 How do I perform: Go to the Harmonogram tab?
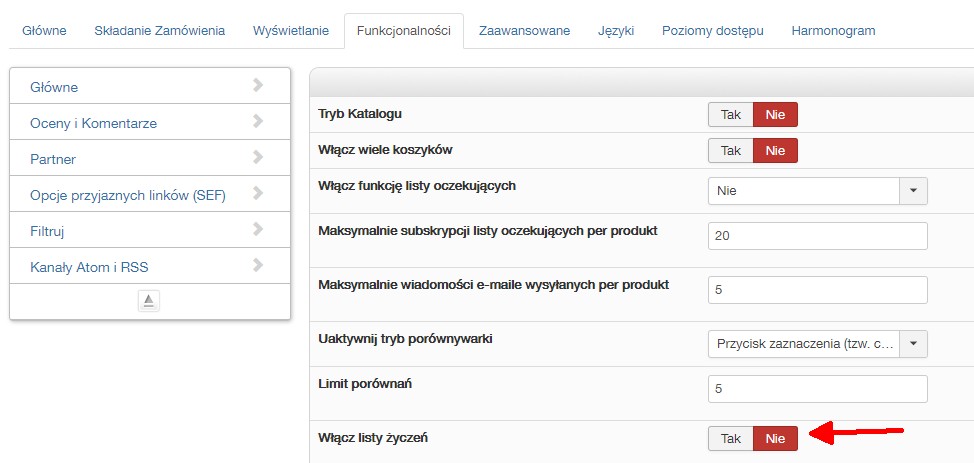coord(833,30)
